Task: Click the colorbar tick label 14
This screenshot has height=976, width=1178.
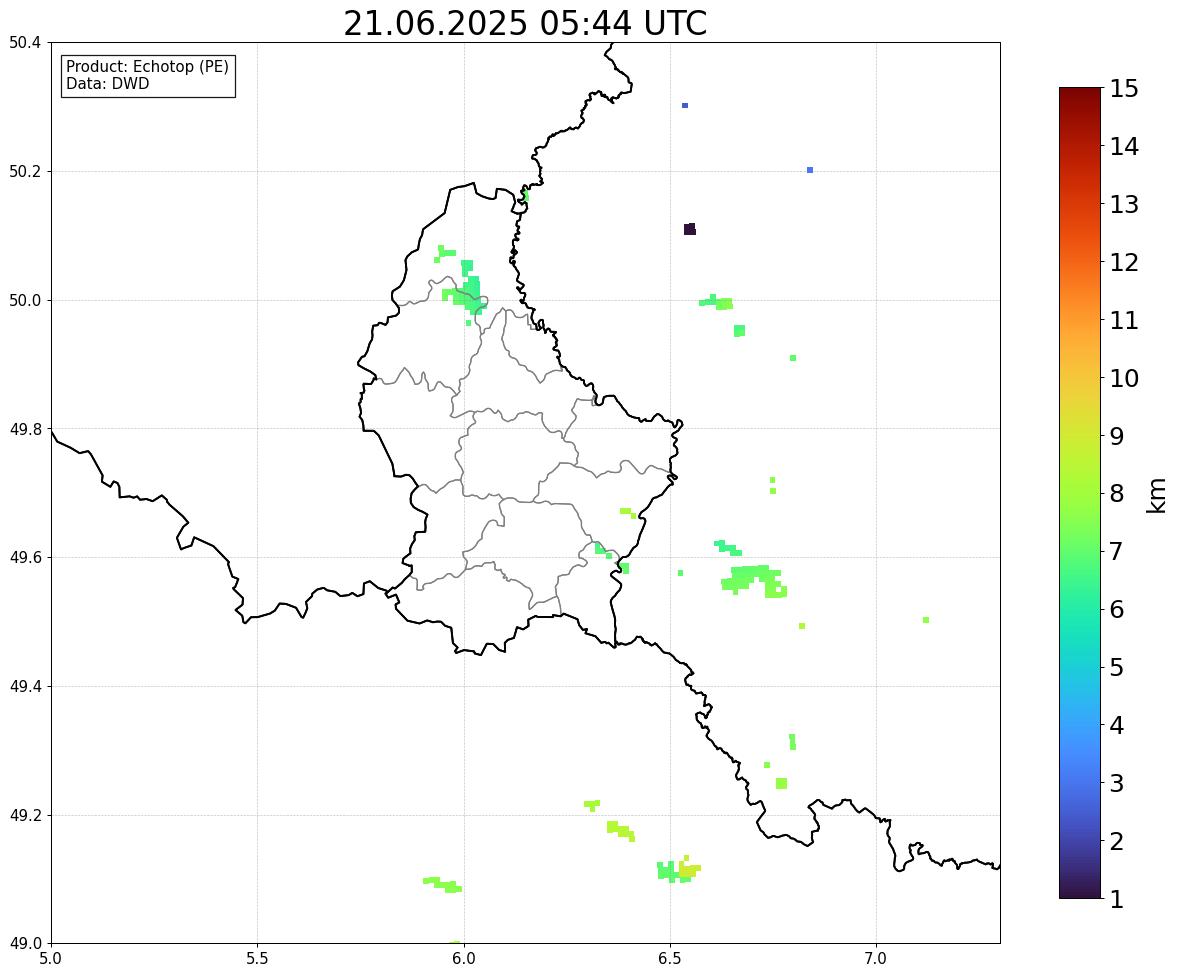Action: point(1124,147)
